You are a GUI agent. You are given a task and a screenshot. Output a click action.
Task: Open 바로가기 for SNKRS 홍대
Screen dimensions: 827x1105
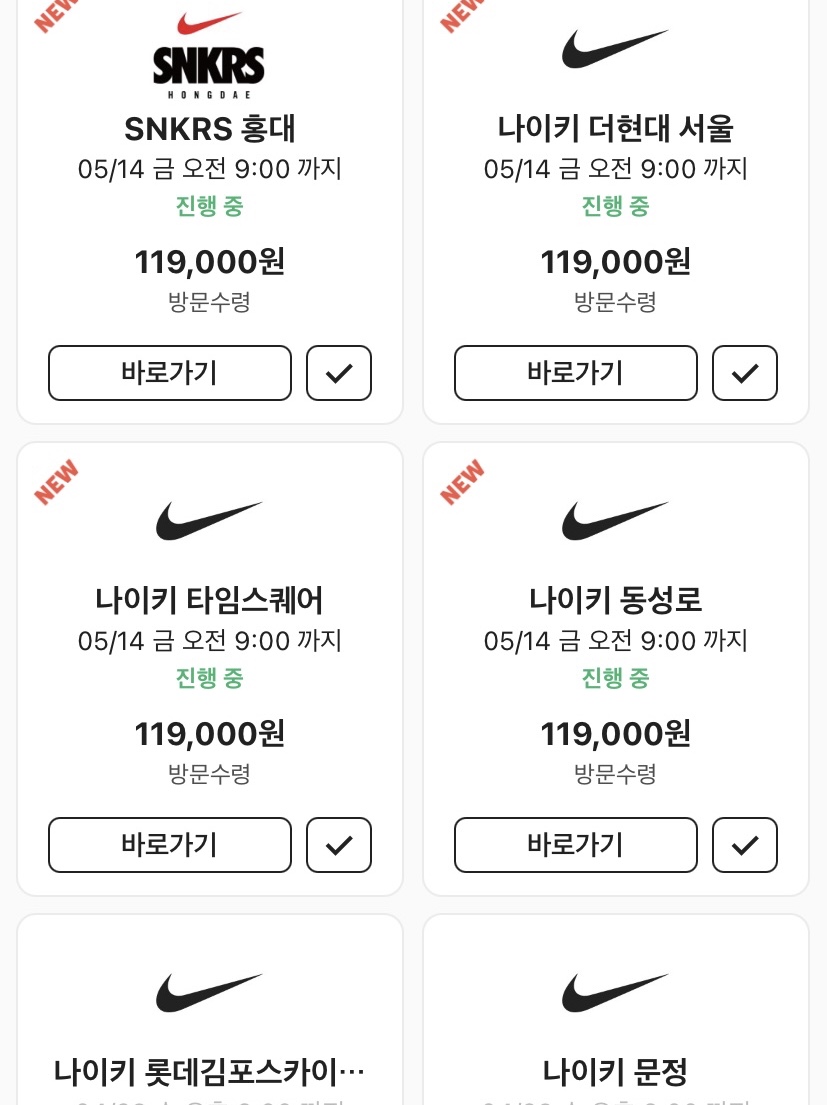click(x=170, y=373)
